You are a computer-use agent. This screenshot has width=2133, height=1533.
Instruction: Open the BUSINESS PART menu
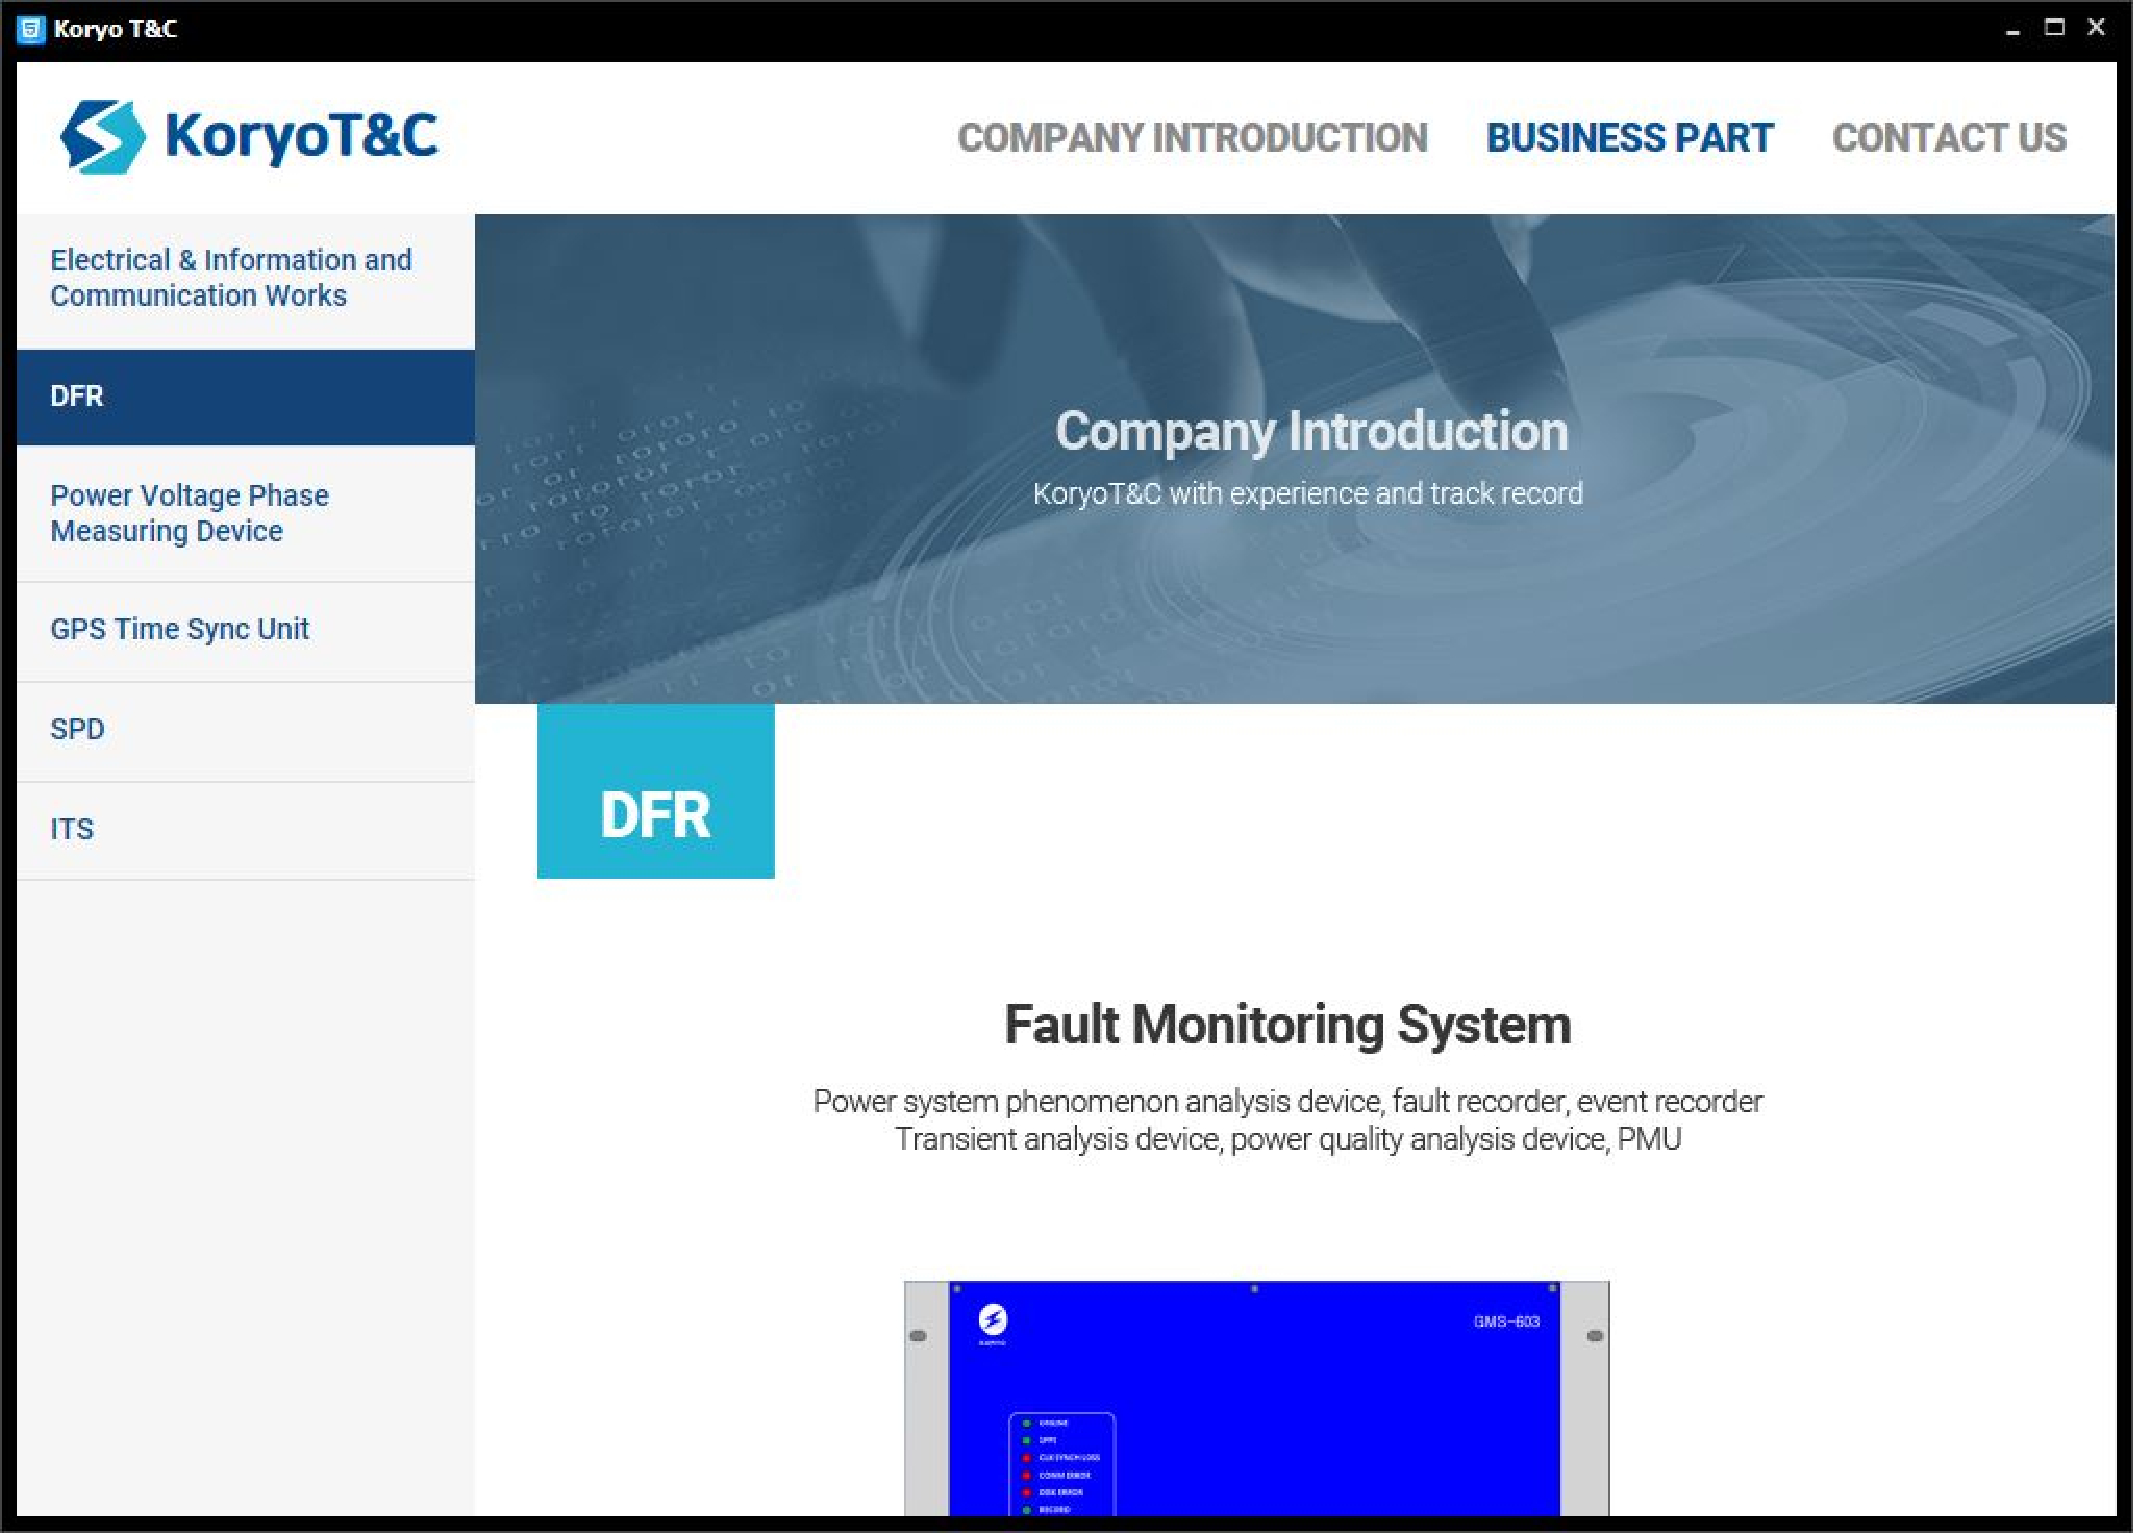pyautogui.click(x=1630, y=138)
